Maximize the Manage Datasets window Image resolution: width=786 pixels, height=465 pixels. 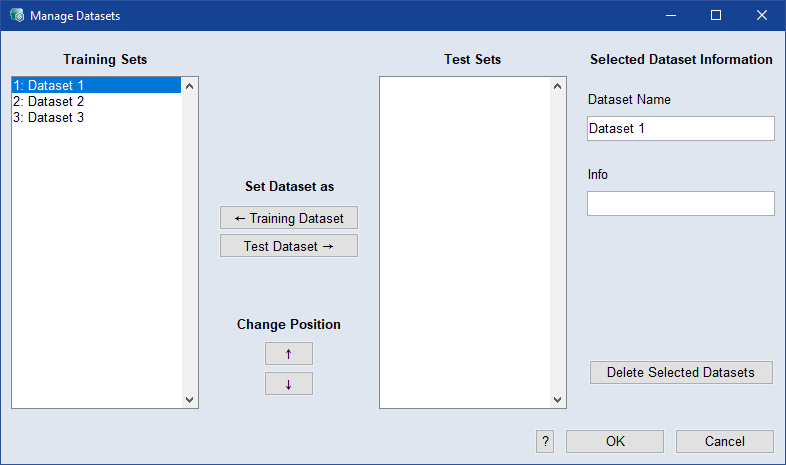716,16
